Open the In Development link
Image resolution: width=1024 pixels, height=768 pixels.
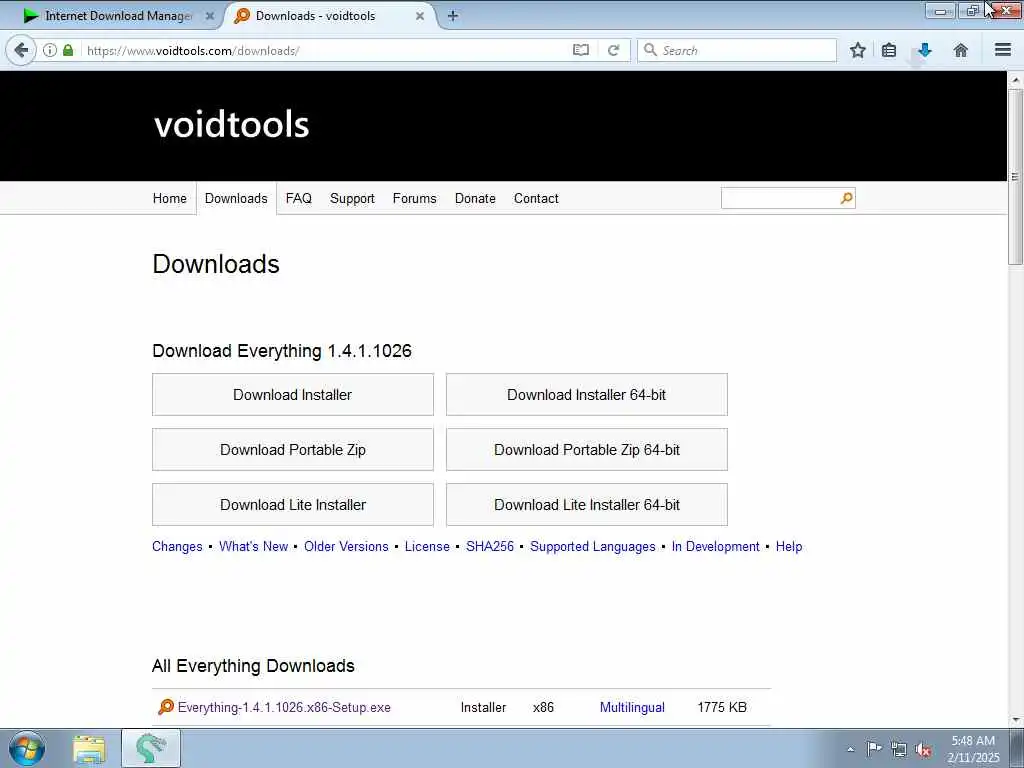pyautogui.click(x=715, y=546)
